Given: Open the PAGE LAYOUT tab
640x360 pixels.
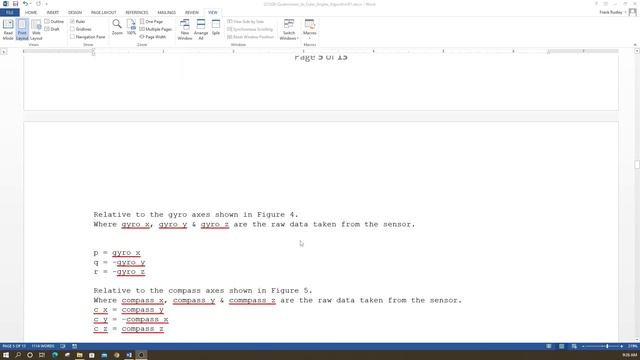Looking at the screenshot, I should point(104,12).
